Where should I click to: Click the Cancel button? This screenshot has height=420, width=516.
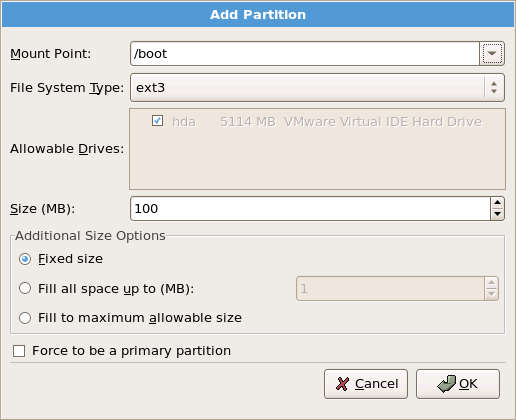[x=366, y=384]
